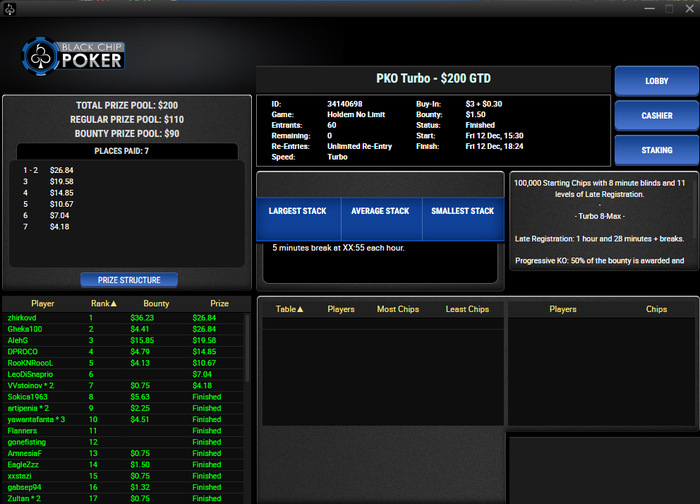The width and height of the screenshot is (700, 504).
Task: Click Players header in right panel
Action: (562, 309)
